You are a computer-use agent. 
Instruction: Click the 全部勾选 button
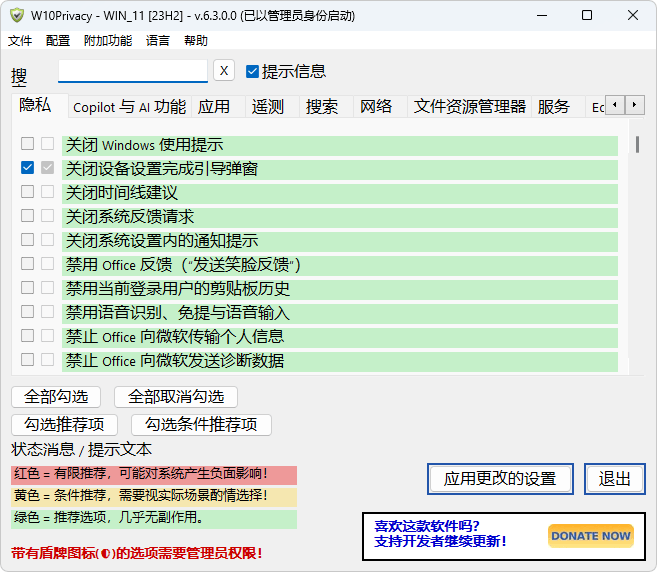tap(56, 396)
